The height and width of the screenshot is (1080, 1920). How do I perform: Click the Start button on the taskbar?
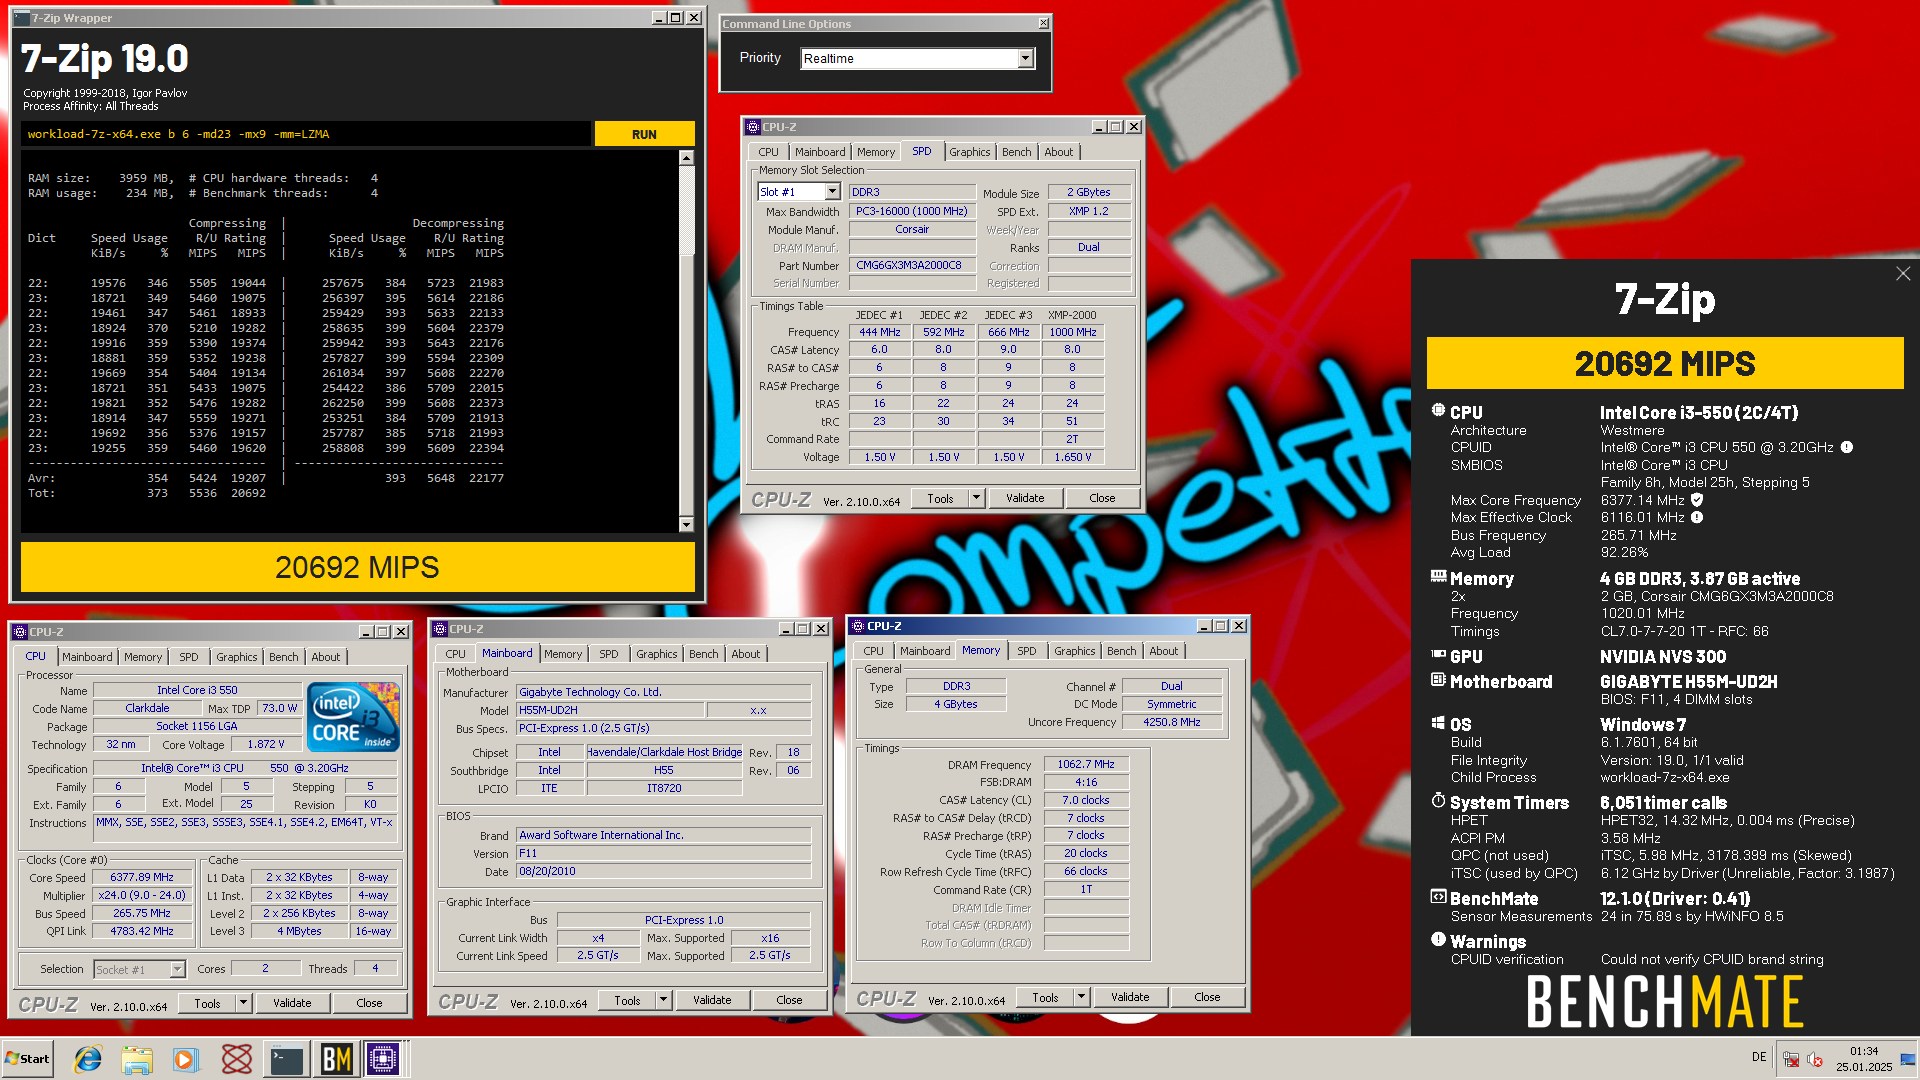27,1059
